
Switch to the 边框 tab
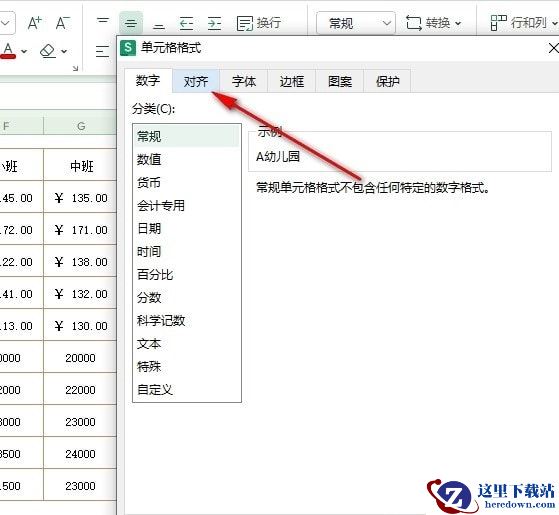coord(292,81)
